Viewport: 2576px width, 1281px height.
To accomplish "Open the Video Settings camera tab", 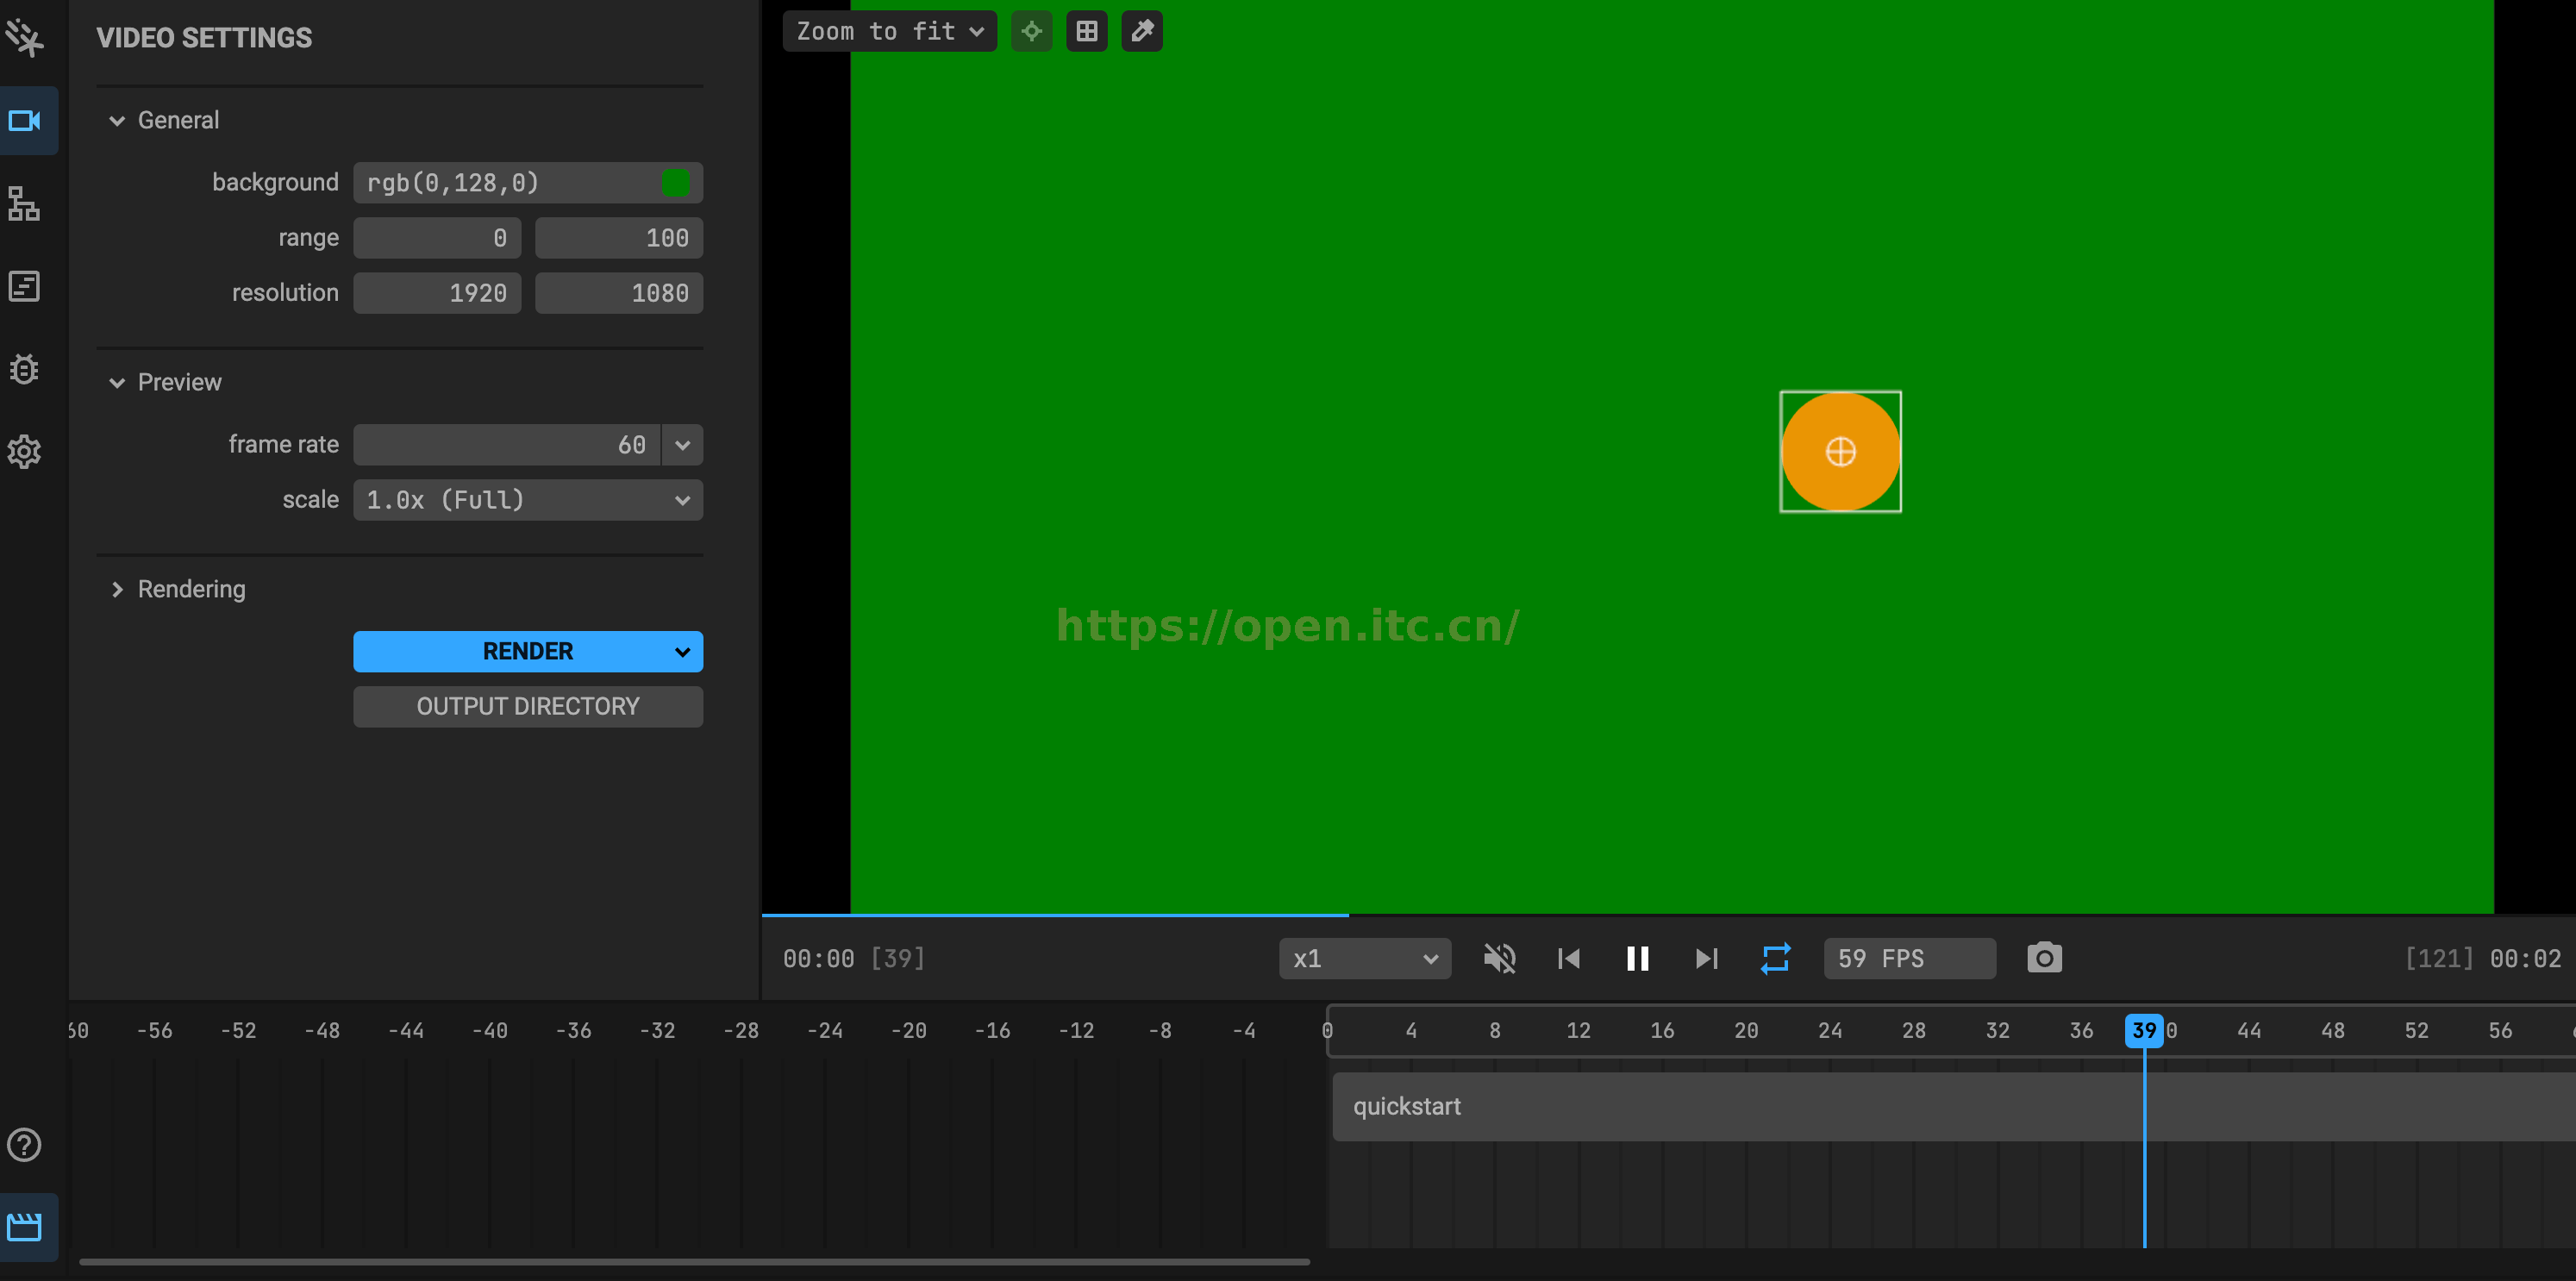I will coord(24,121).
